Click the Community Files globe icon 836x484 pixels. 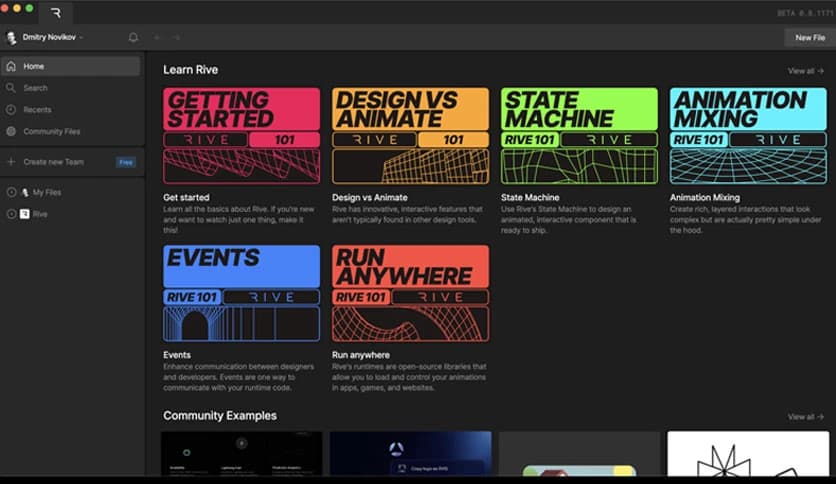tap(11, 131)
